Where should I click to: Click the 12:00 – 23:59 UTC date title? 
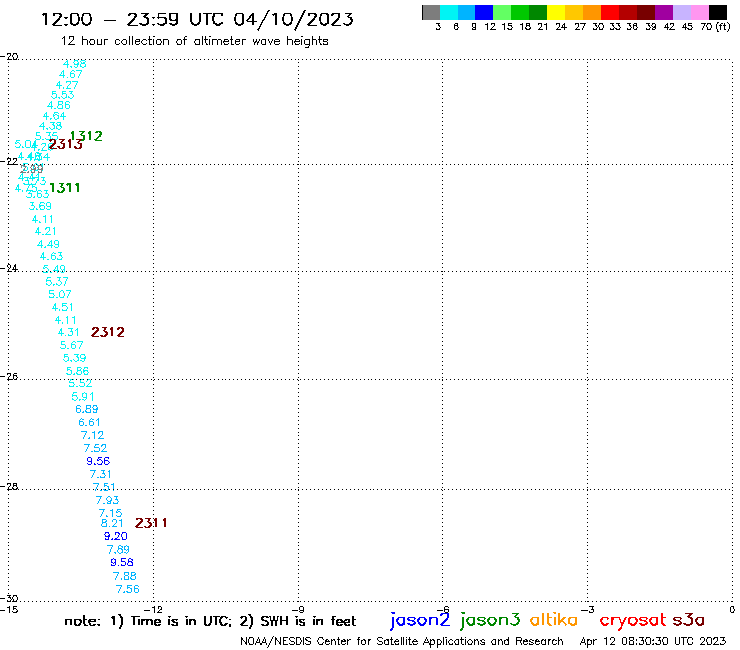(197, 19)
